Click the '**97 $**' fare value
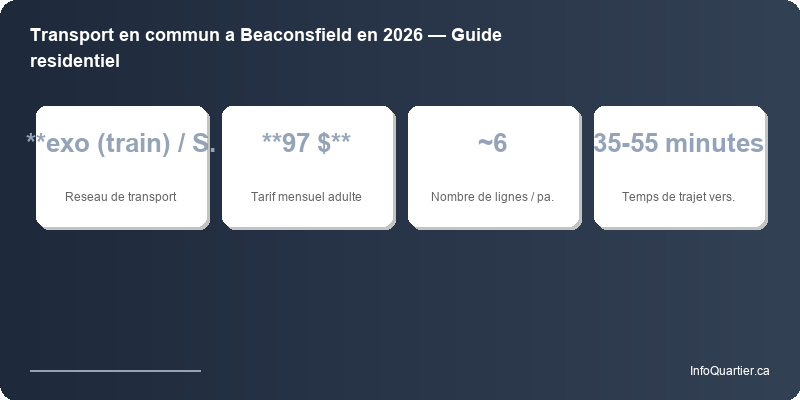The image size is (800, 400). (306, 144)
